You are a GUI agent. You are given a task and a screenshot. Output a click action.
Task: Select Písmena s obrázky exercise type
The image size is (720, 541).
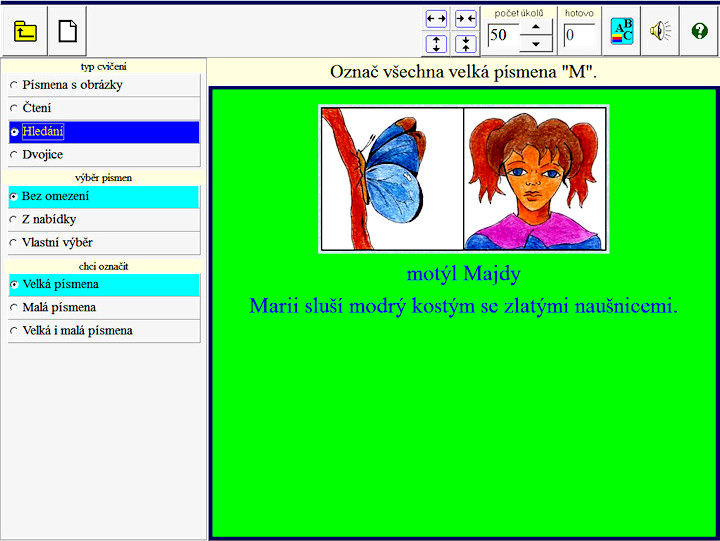[104, 85]
